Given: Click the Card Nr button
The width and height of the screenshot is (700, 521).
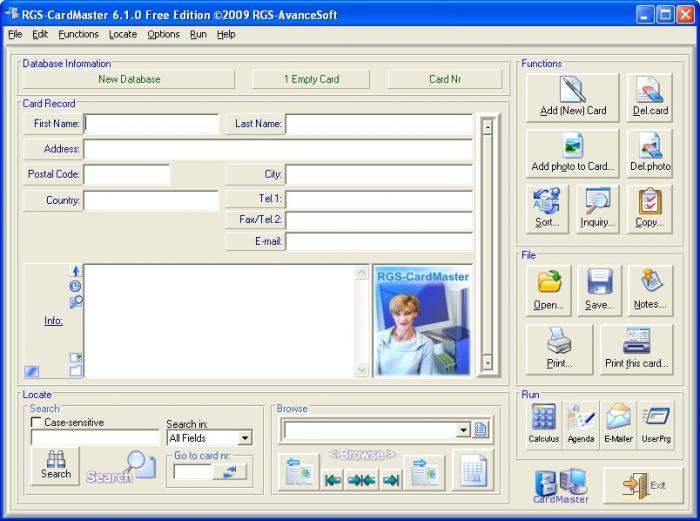Looking at the screenshot, I should (x=445, y=79).
